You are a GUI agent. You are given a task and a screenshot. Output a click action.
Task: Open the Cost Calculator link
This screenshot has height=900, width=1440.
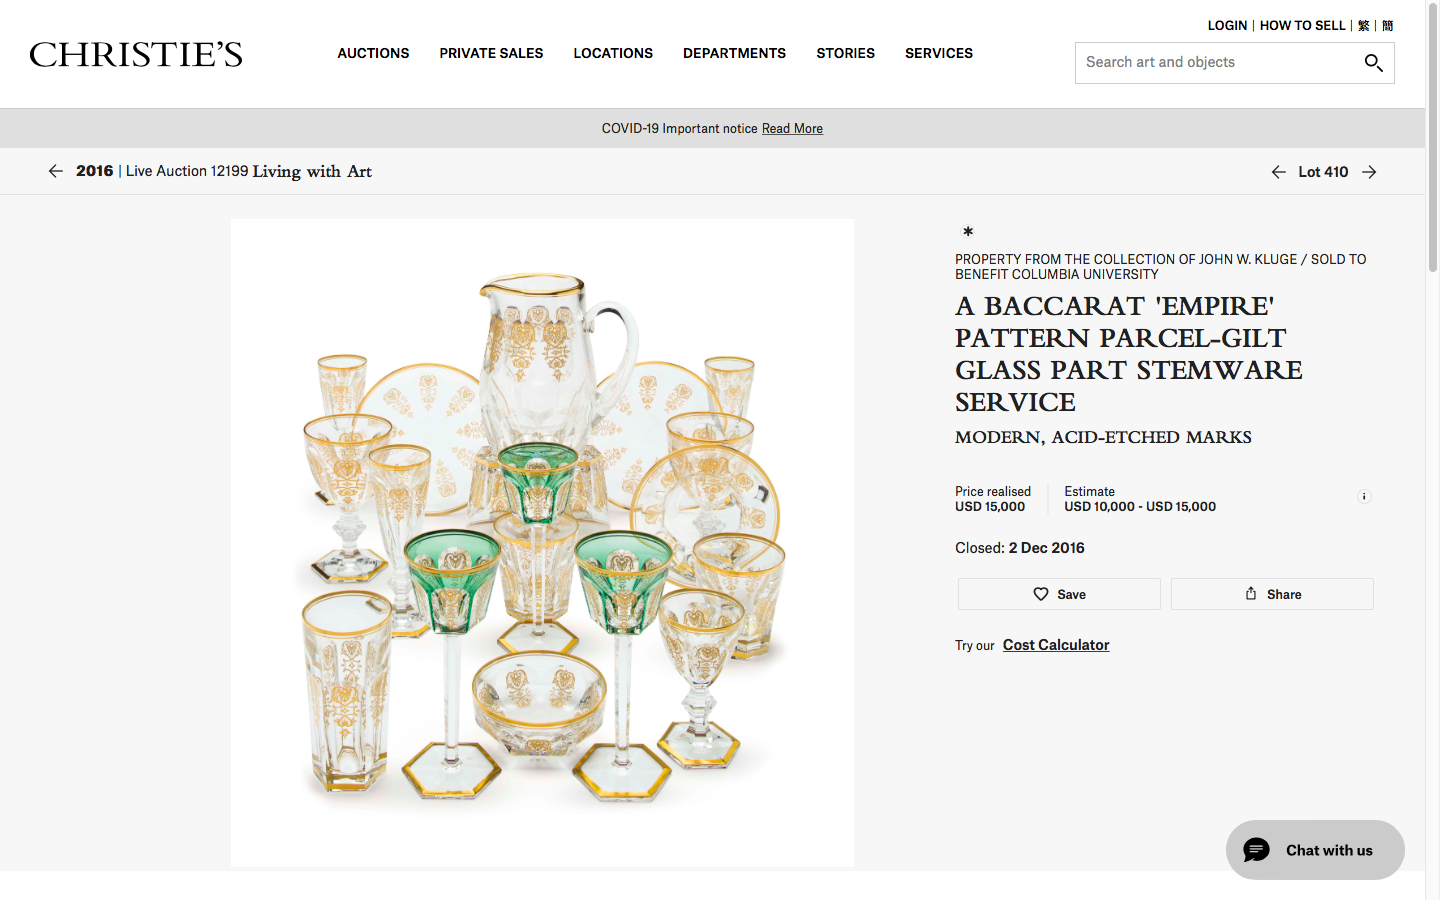(1056, 645)
